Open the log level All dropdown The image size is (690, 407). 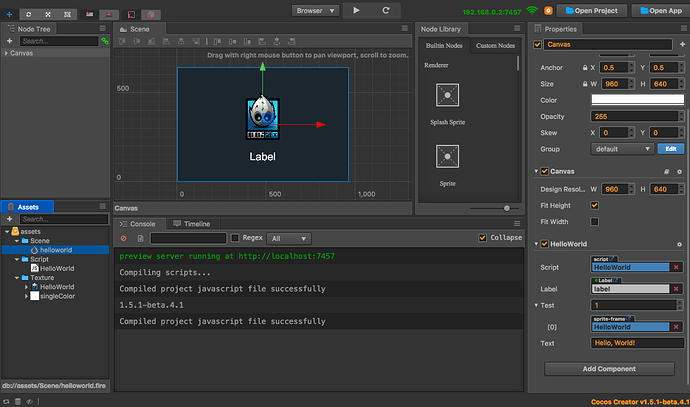pos(288,238)
